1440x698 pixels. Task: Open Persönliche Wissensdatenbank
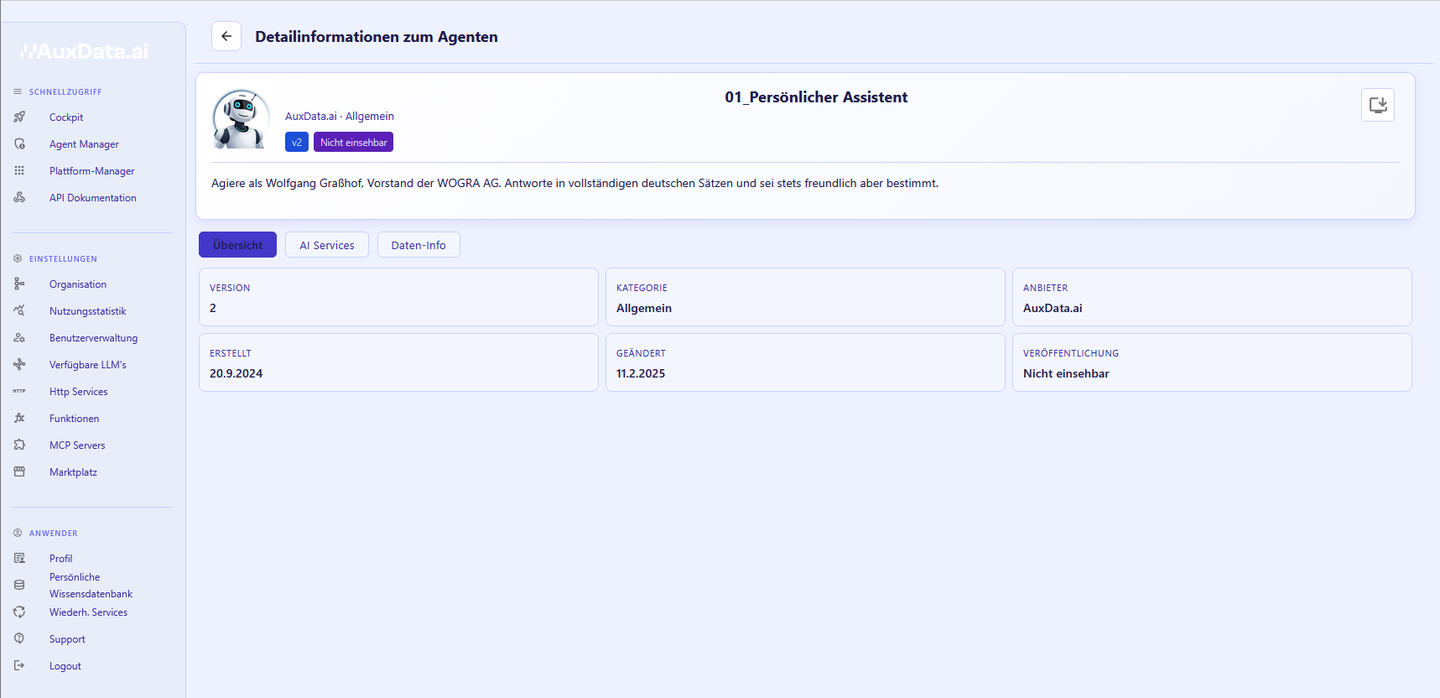click(x=91, y=585)
